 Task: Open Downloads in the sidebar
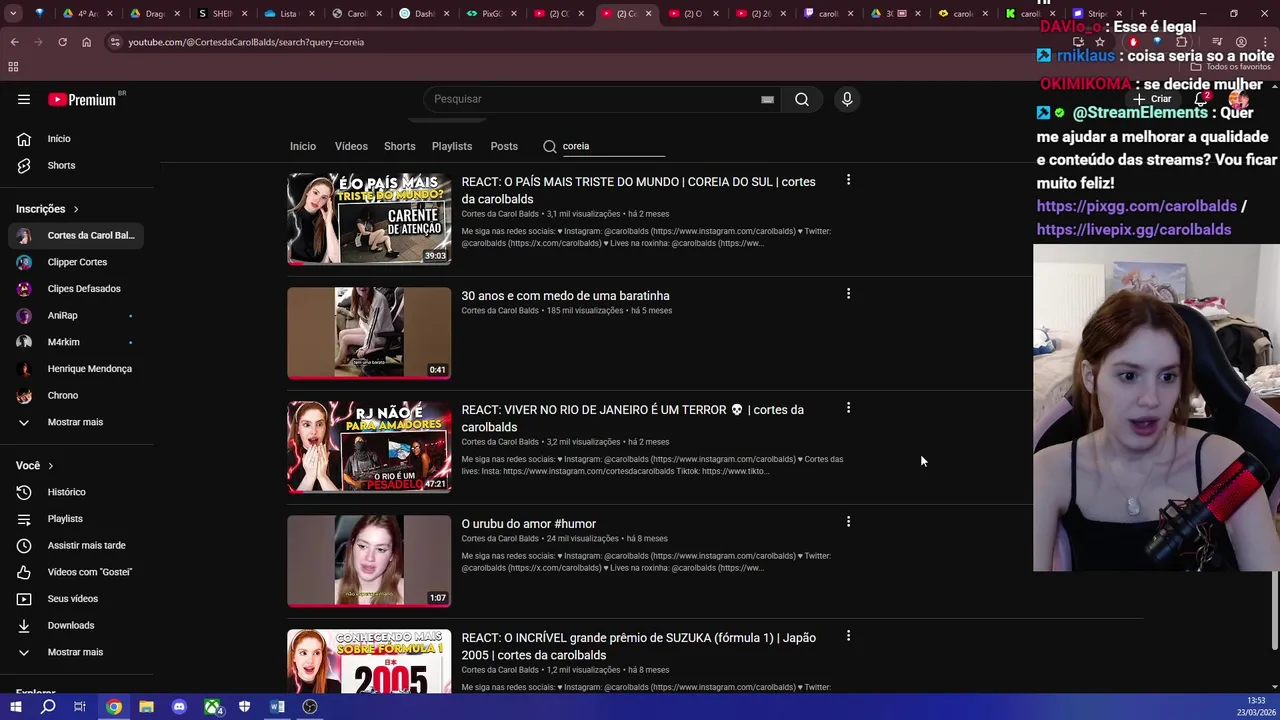(77, 625)
